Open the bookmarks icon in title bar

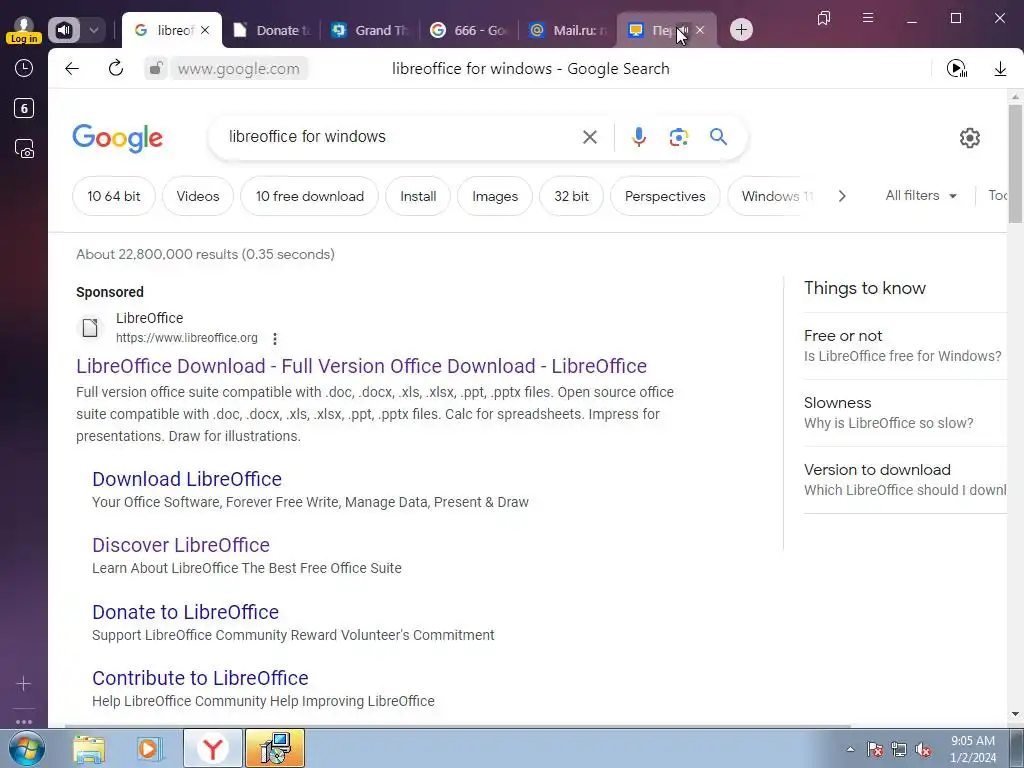pyautogui.click(x=824, y=18)
